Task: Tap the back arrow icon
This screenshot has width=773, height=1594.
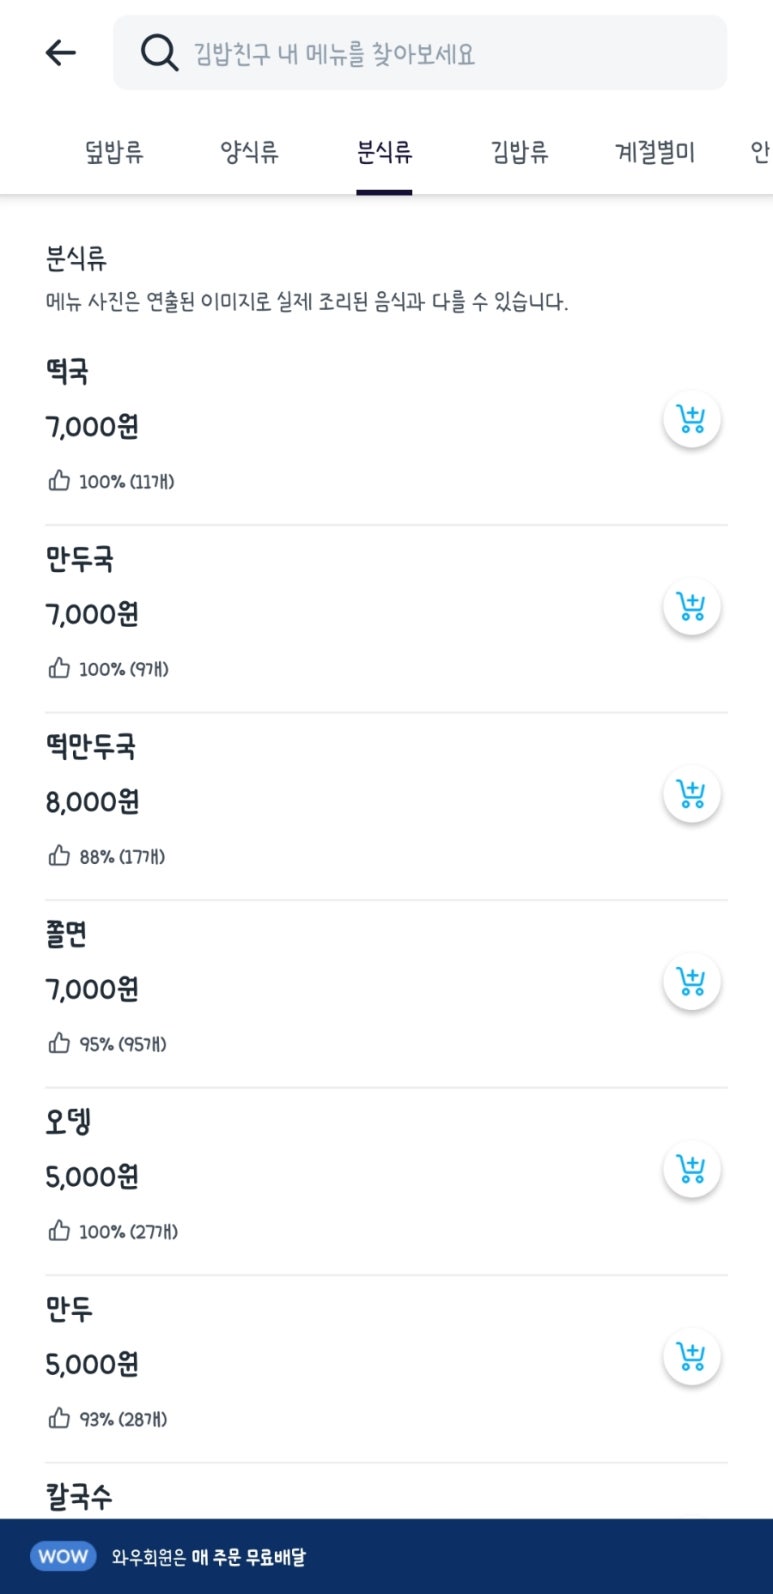Action: click(x=61, y=52)
